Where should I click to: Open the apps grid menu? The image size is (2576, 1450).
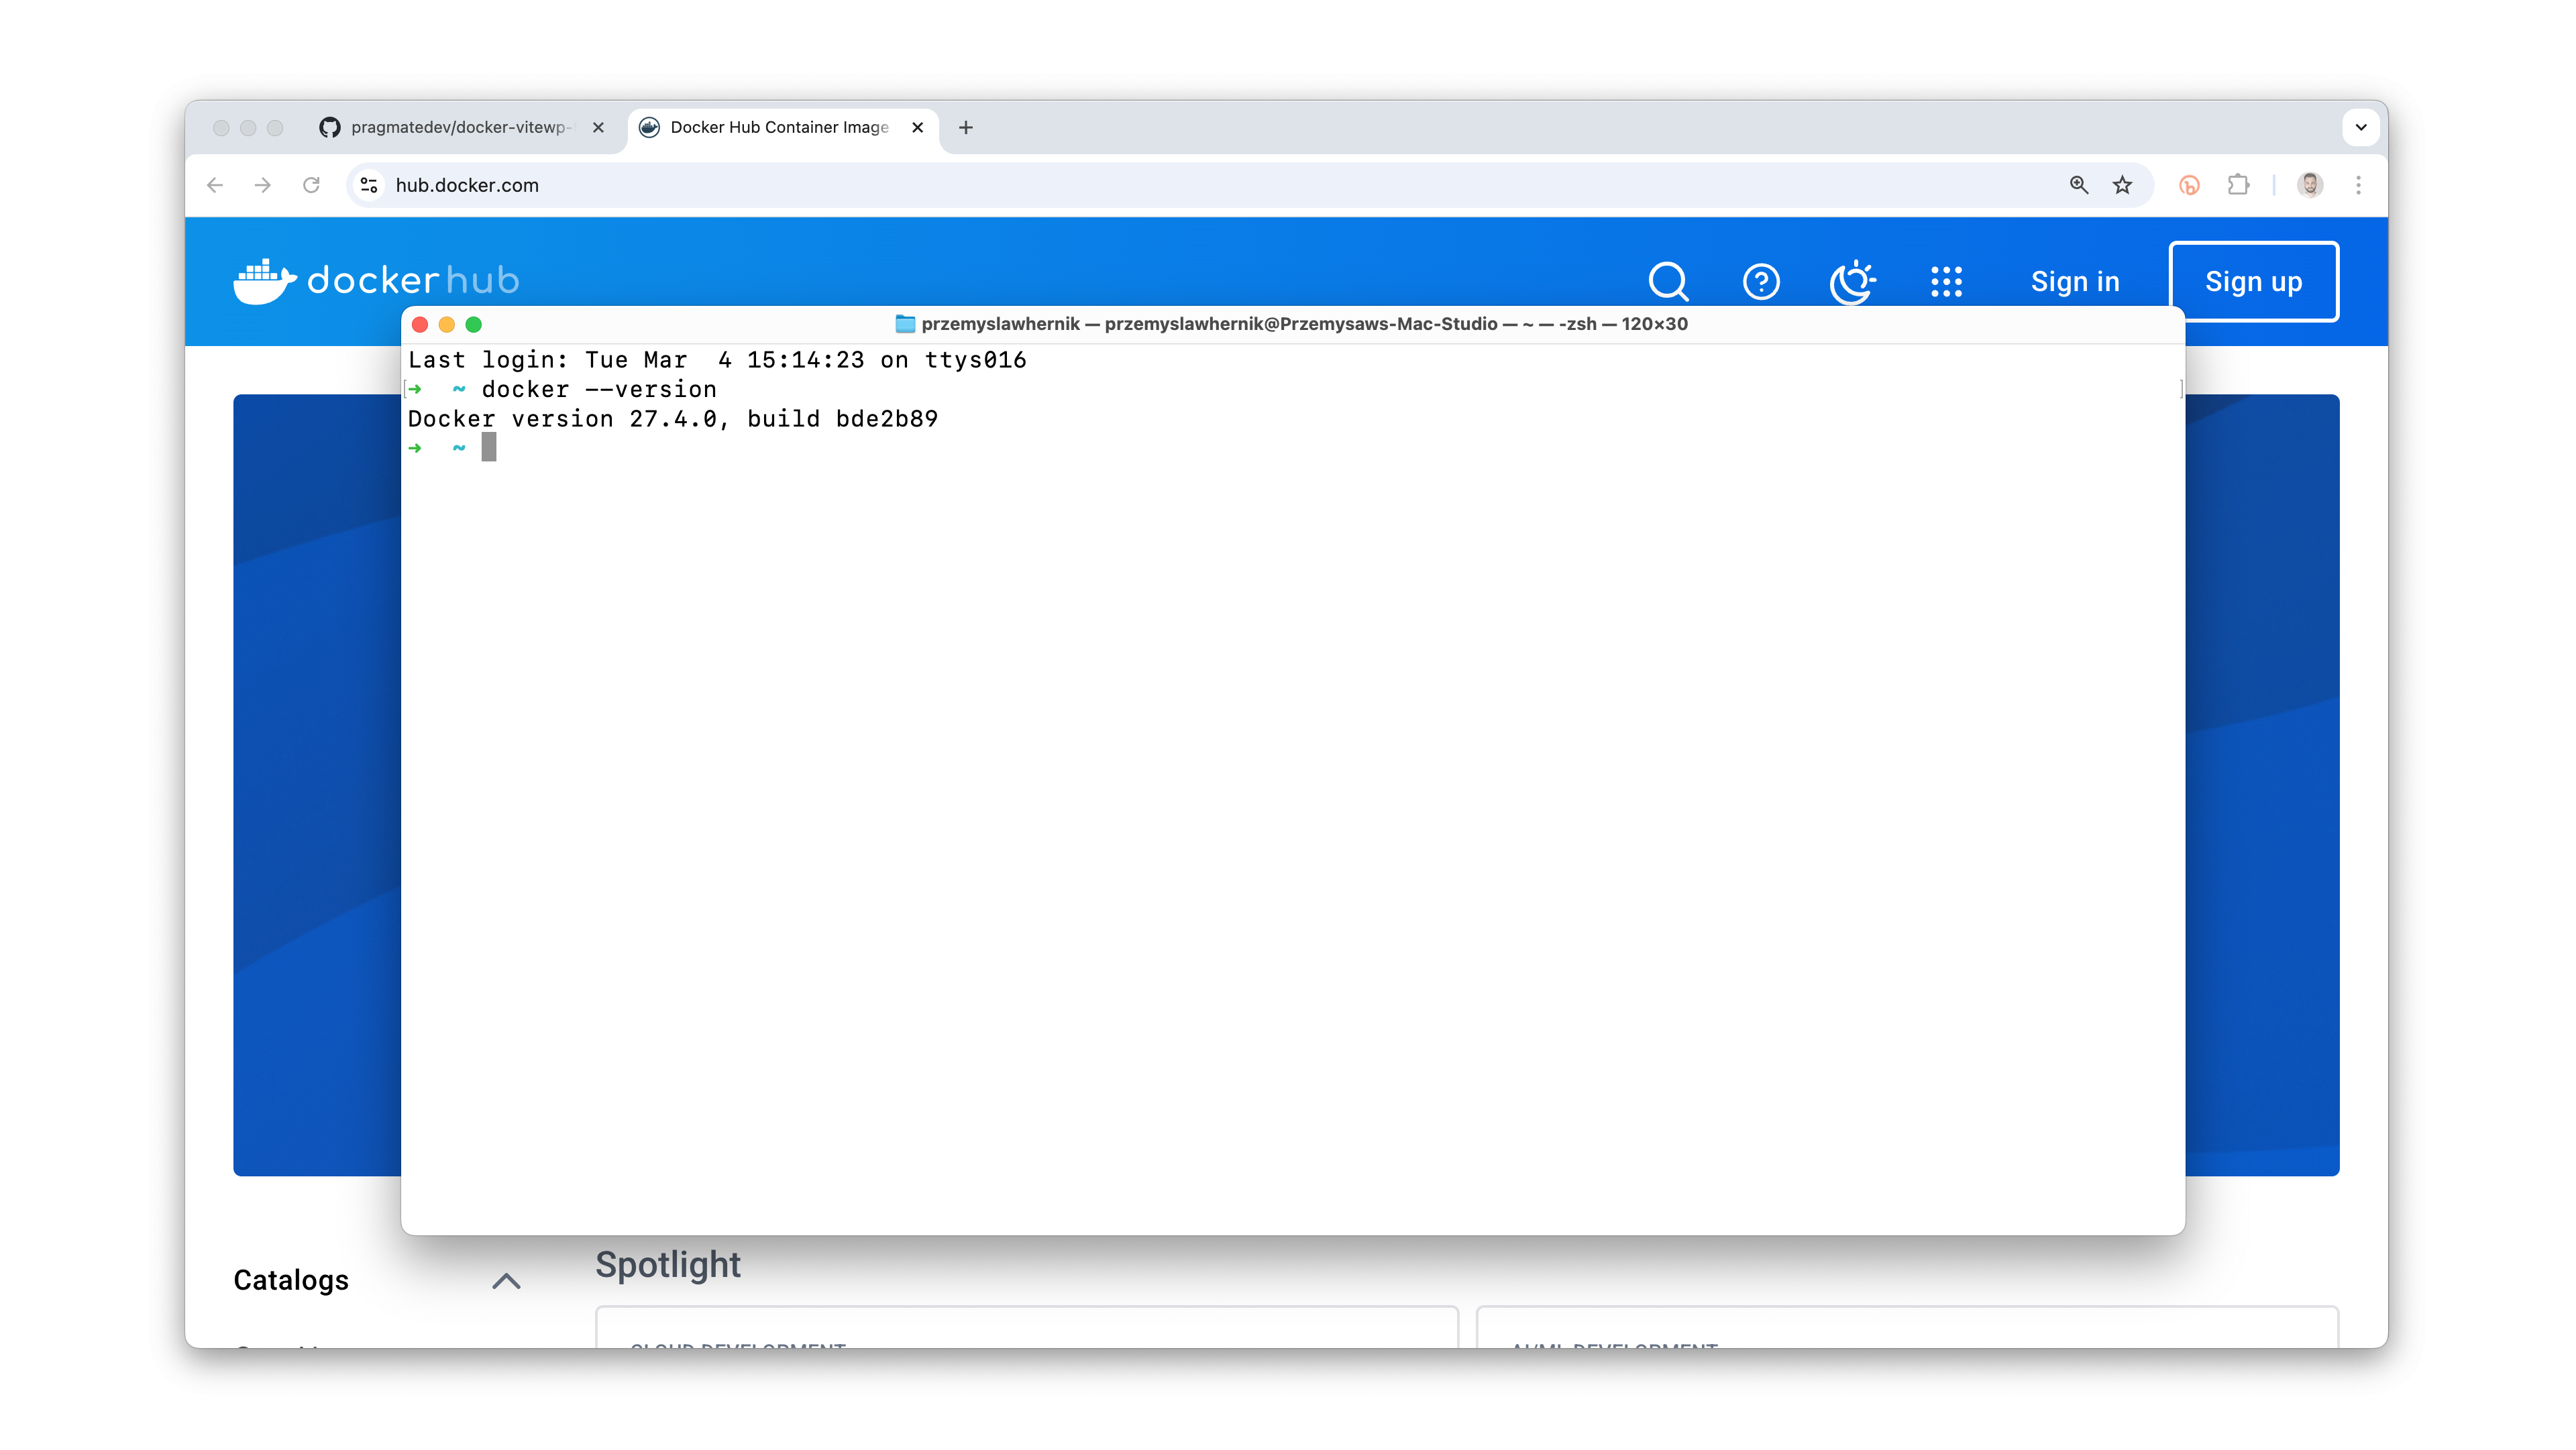[1946, 281]
